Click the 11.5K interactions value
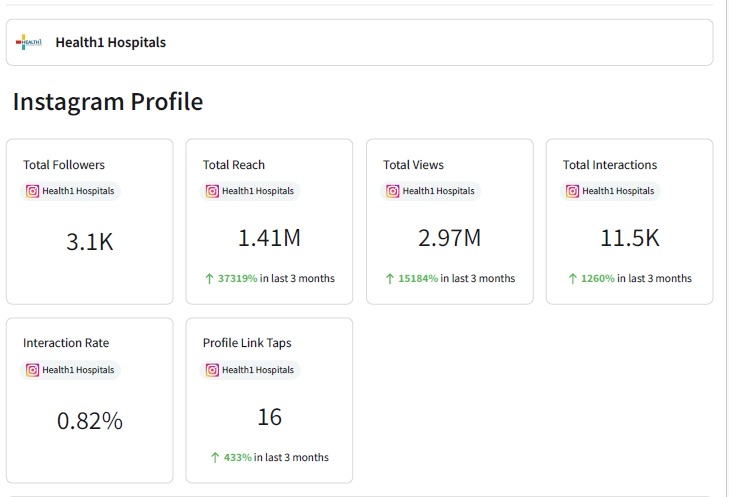Screen dimensions: 729x497 coord(630,238)
